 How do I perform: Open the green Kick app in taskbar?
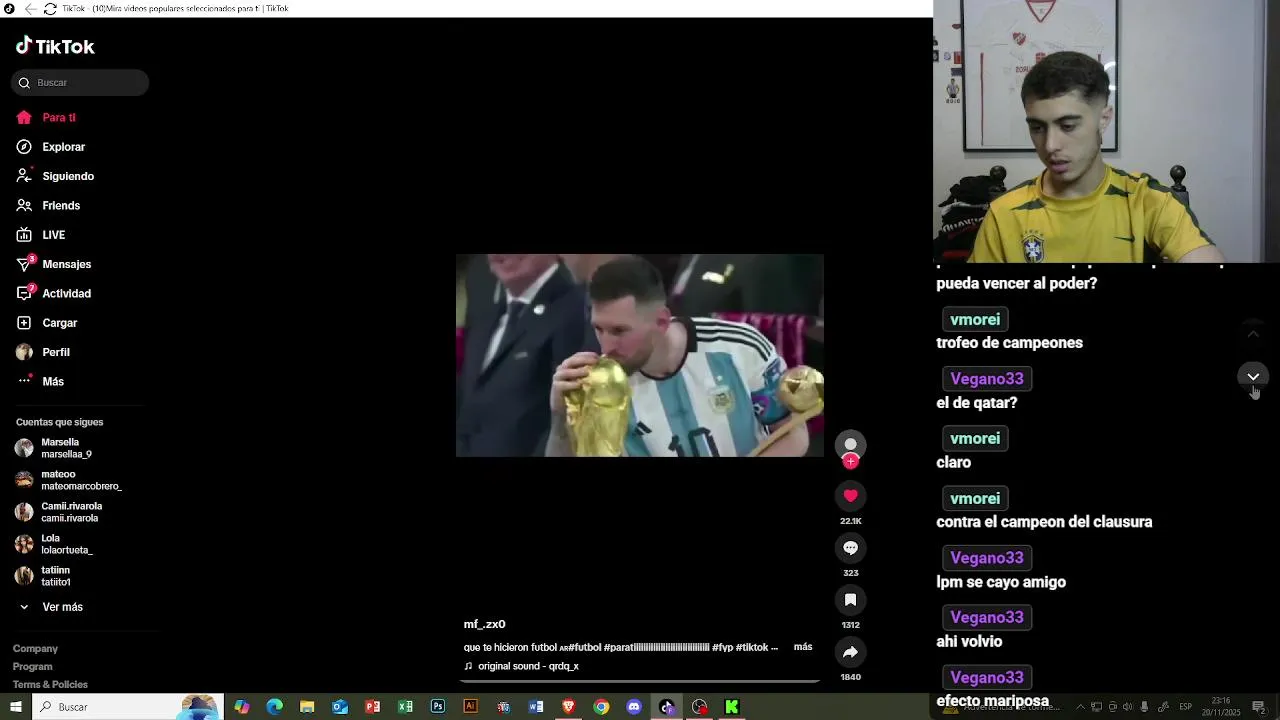(732, 707)
